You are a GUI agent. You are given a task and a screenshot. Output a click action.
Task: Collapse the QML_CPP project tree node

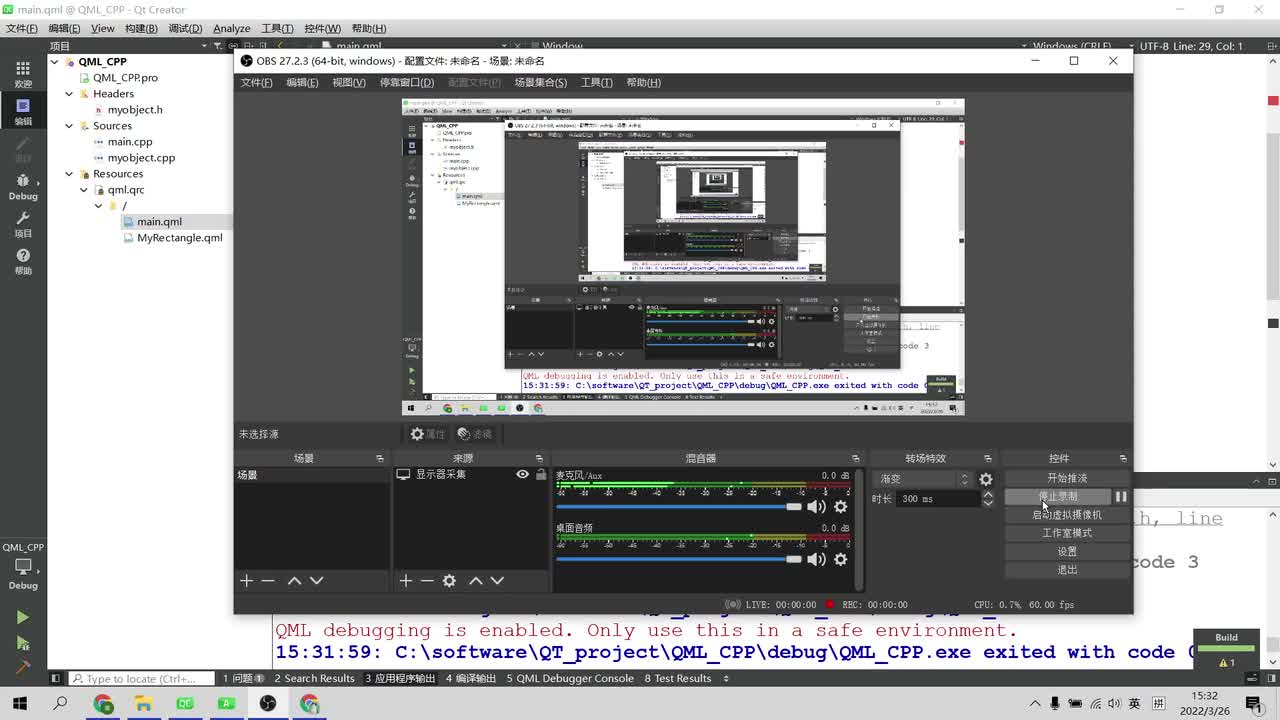55,62
